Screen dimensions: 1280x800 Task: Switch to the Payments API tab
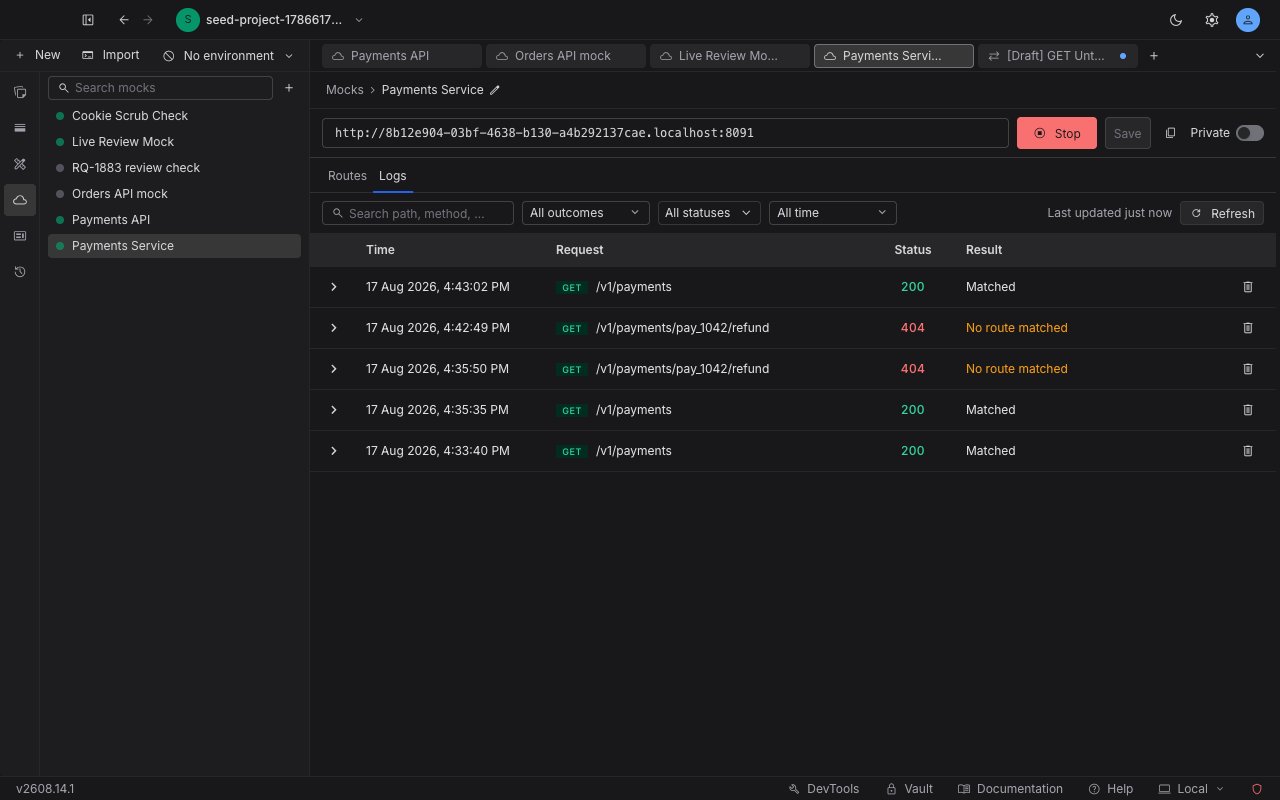[402, 56]
